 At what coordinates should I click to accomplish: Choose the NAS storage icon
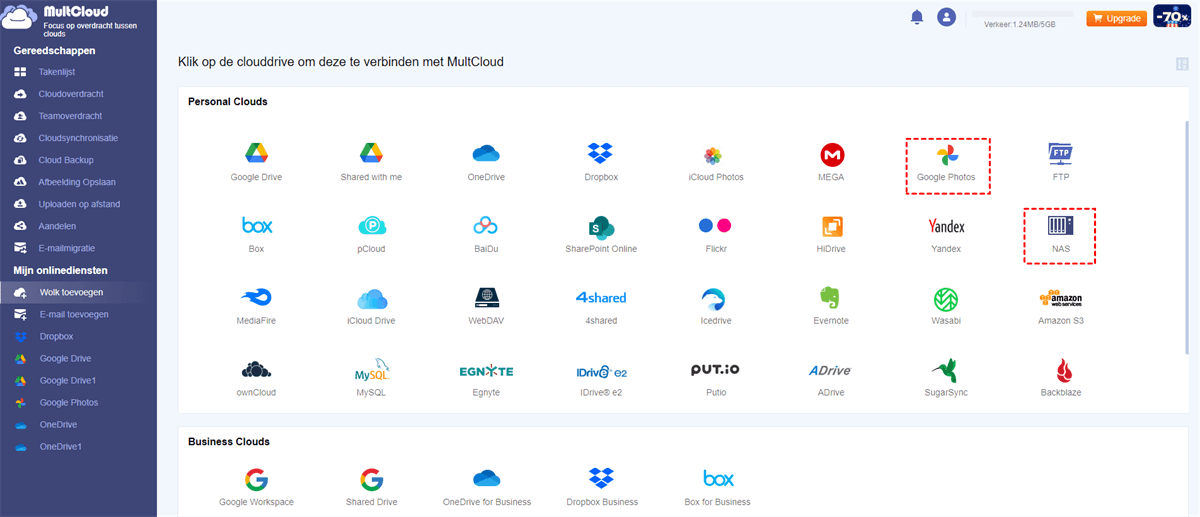(x=1061, y=226)
